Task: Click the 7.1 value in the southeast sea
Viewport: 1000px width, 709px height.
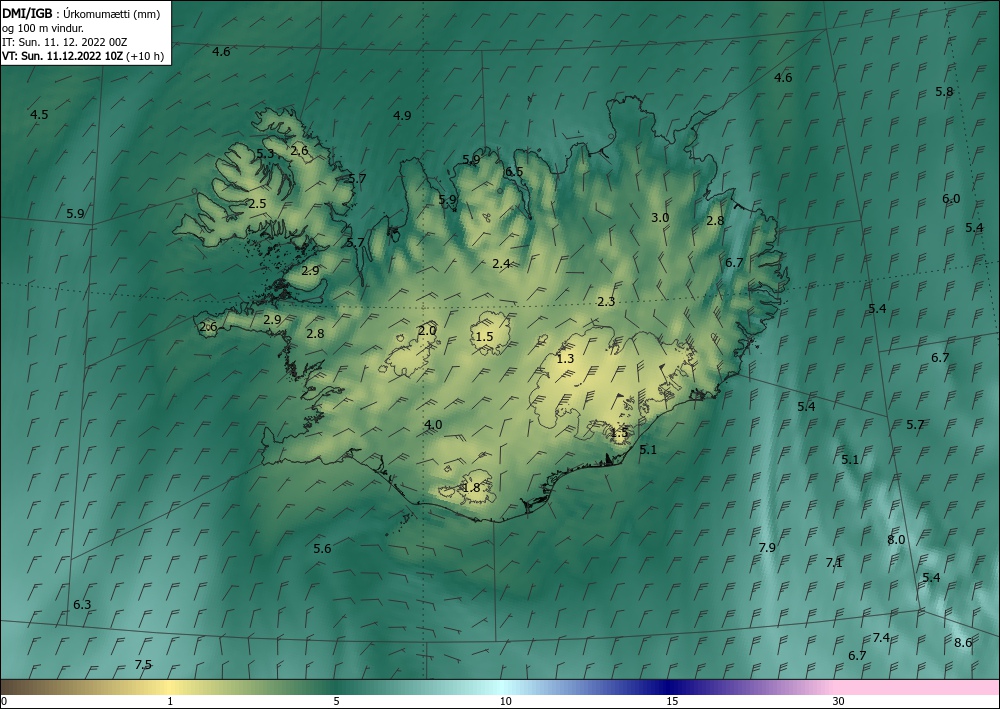Action: tap(834, 563)
